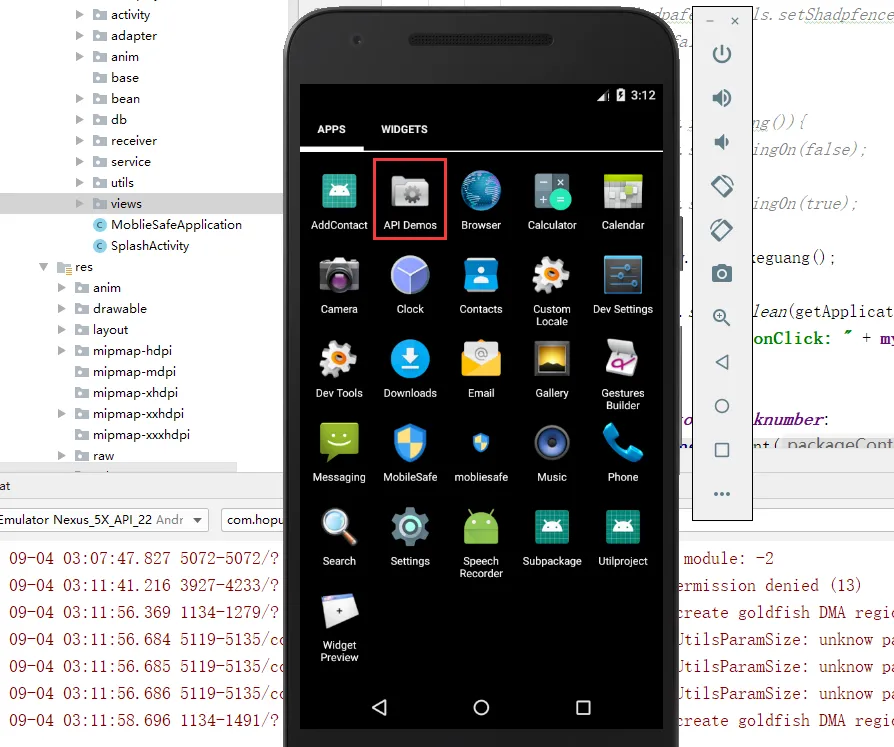Rotate the emulator left
This screenshot has height=747, width=894.
722,186
